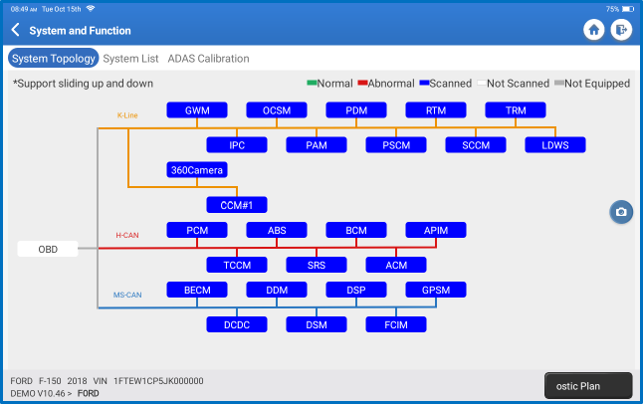
Task: Open the SRS module node
Action: pyautogui.click(x=317, y=265)
